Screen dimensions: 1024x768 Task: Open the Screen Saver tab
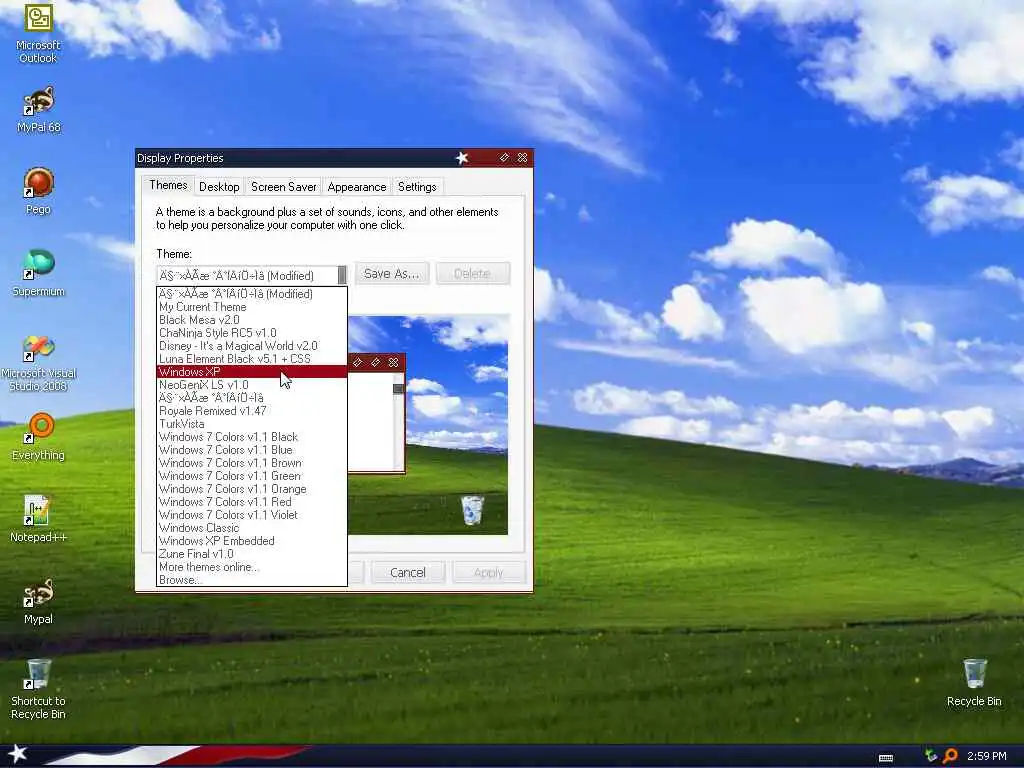click(283, 187)
